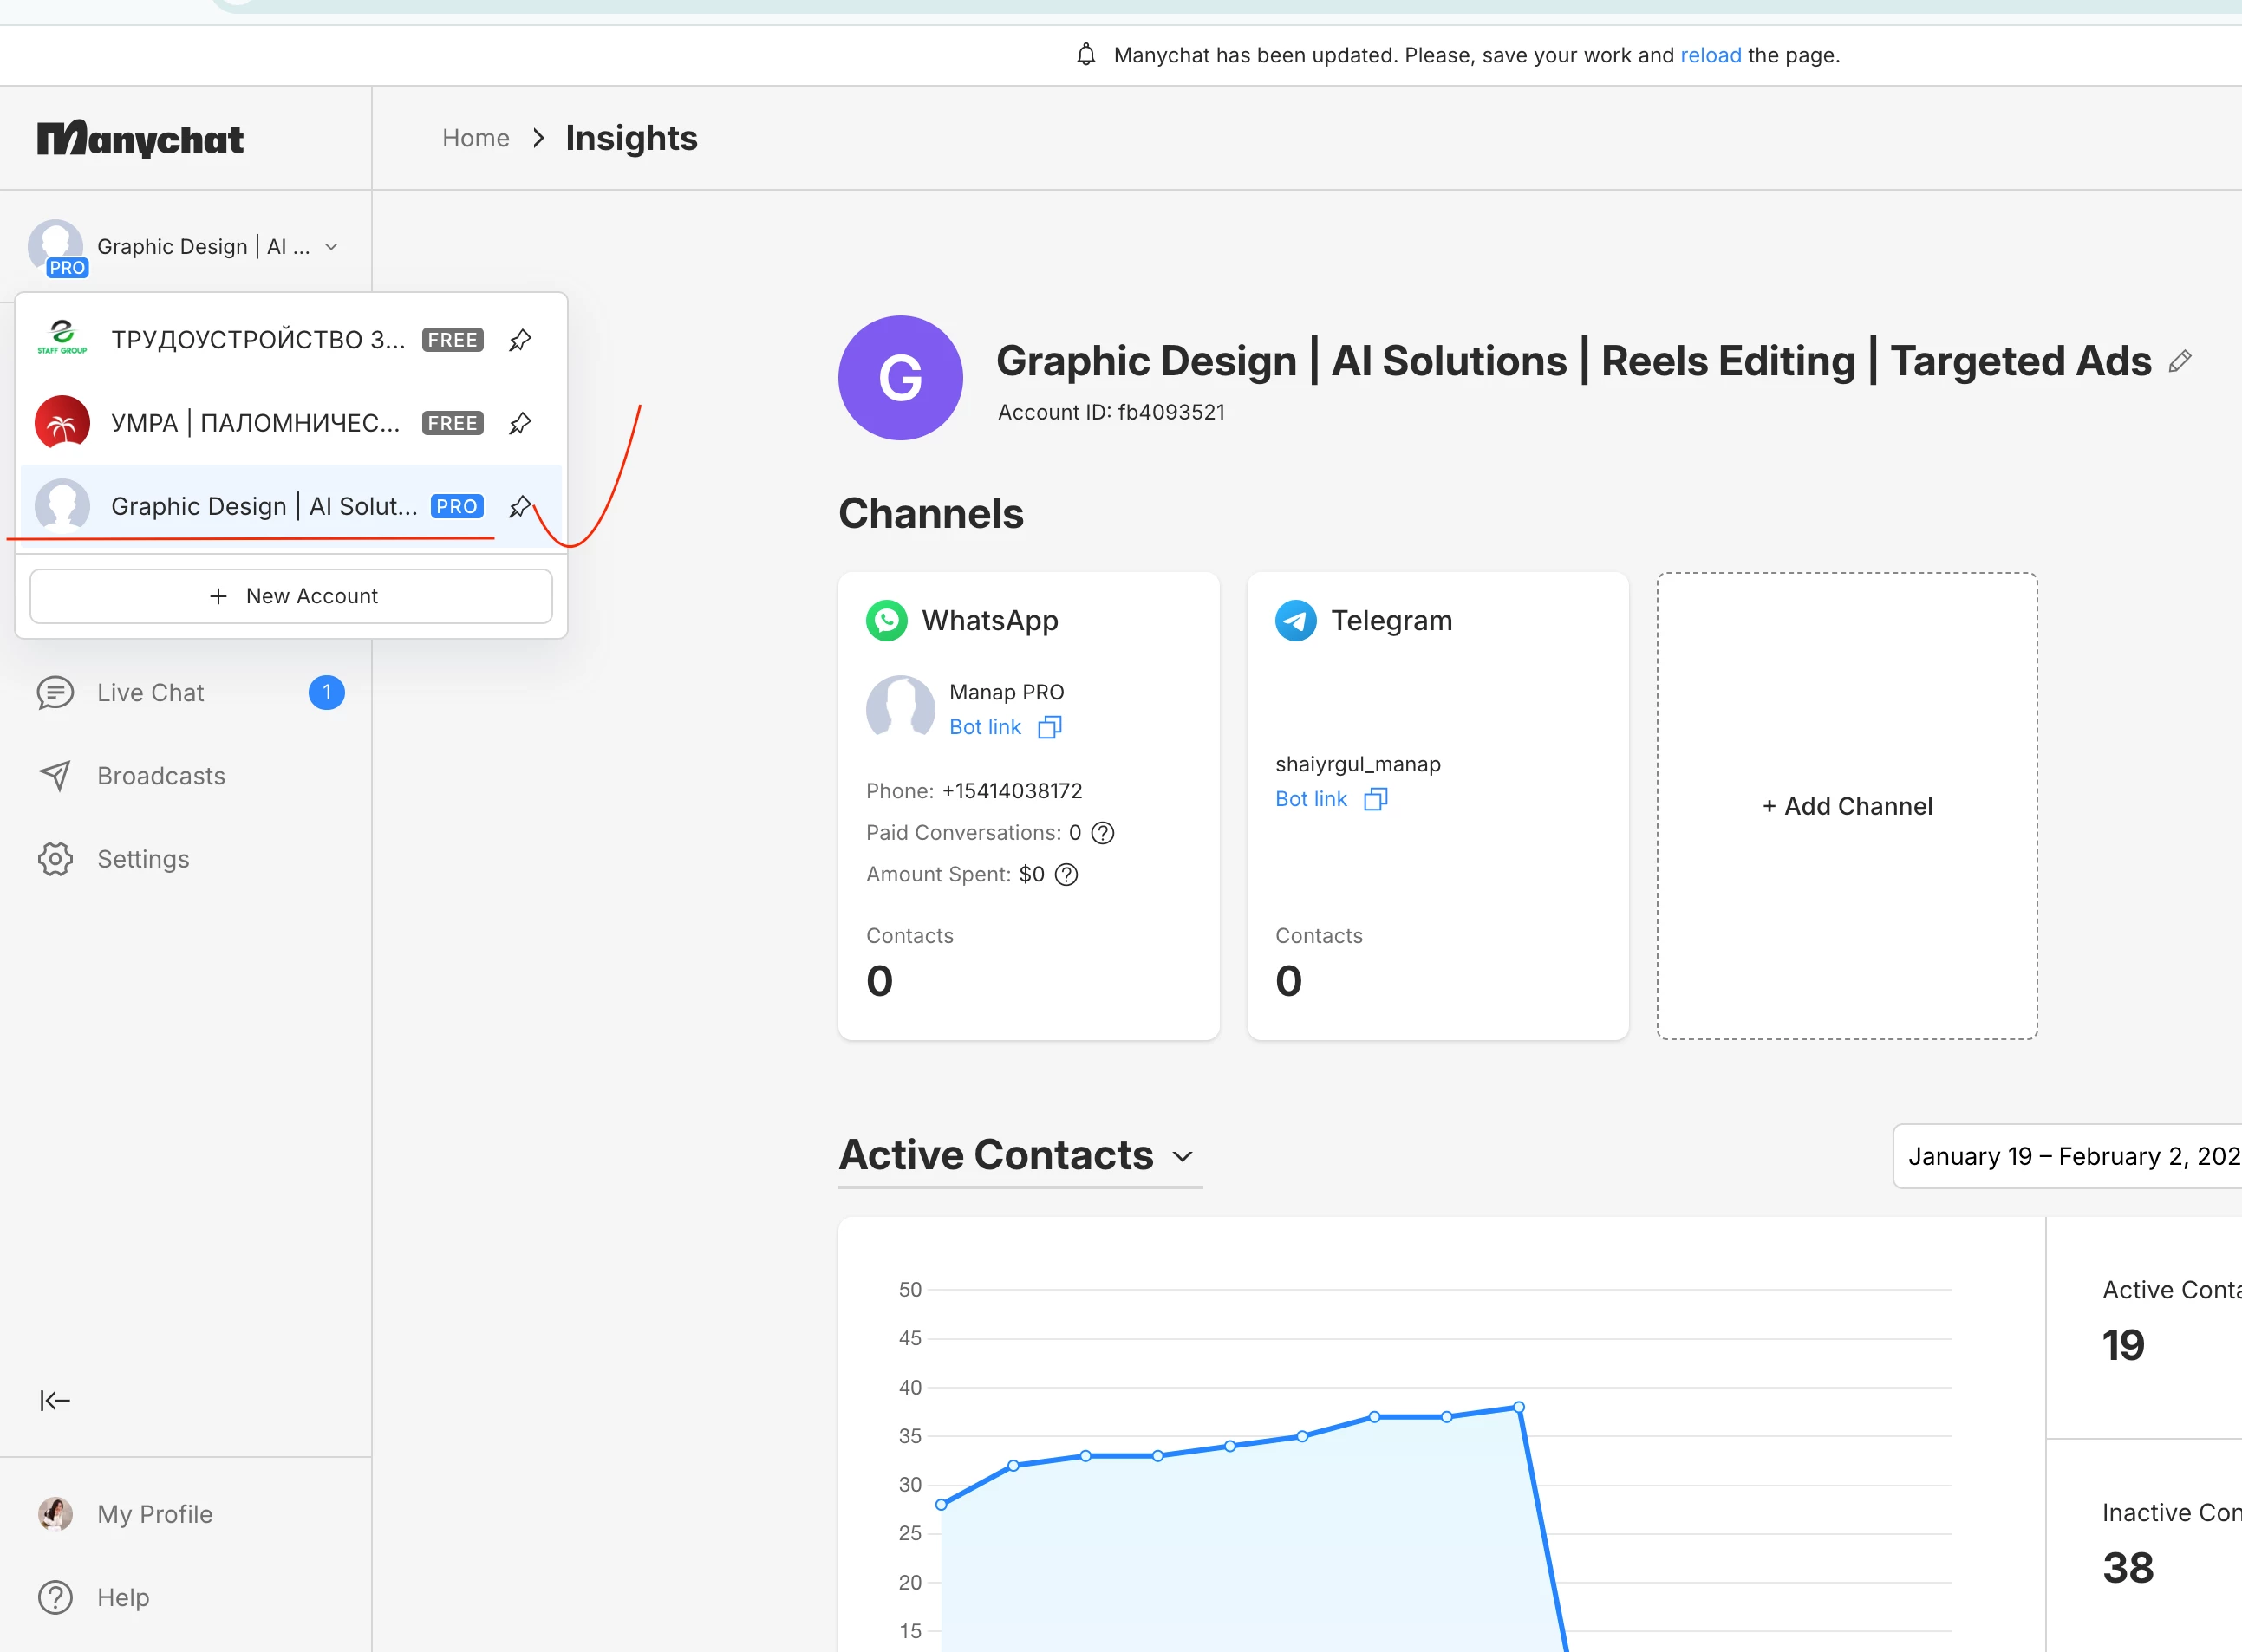
Task: Expand the account switcher dropdown
Action: 331,247
